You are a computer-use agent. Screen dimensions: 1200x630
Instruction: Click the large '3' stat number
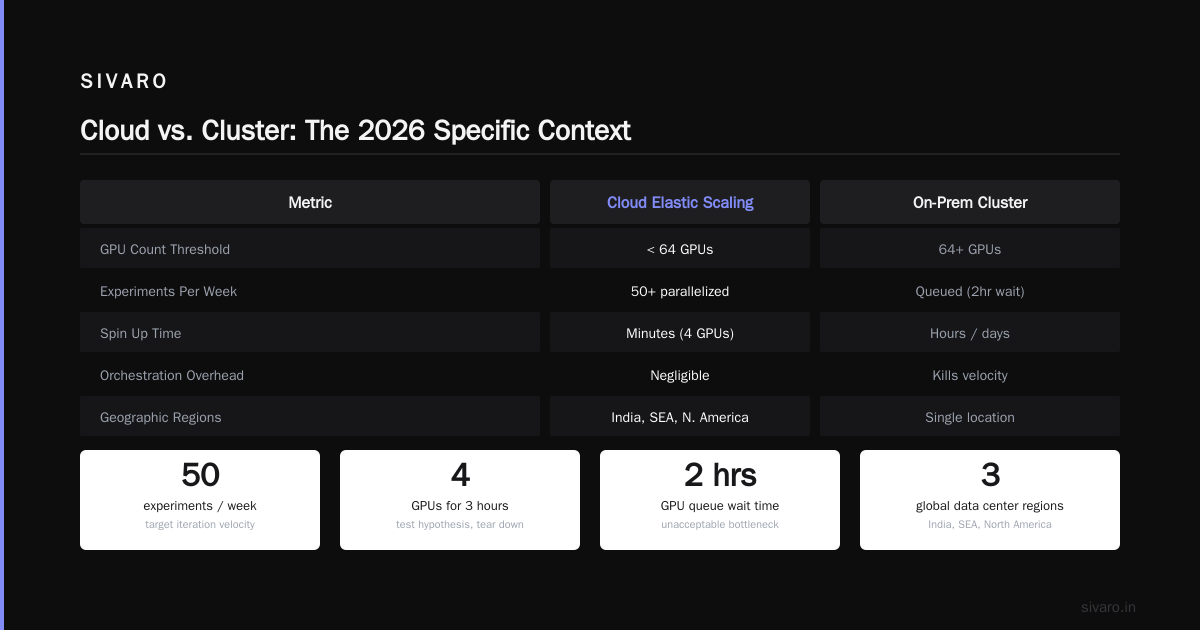click(x=990, y=475)
